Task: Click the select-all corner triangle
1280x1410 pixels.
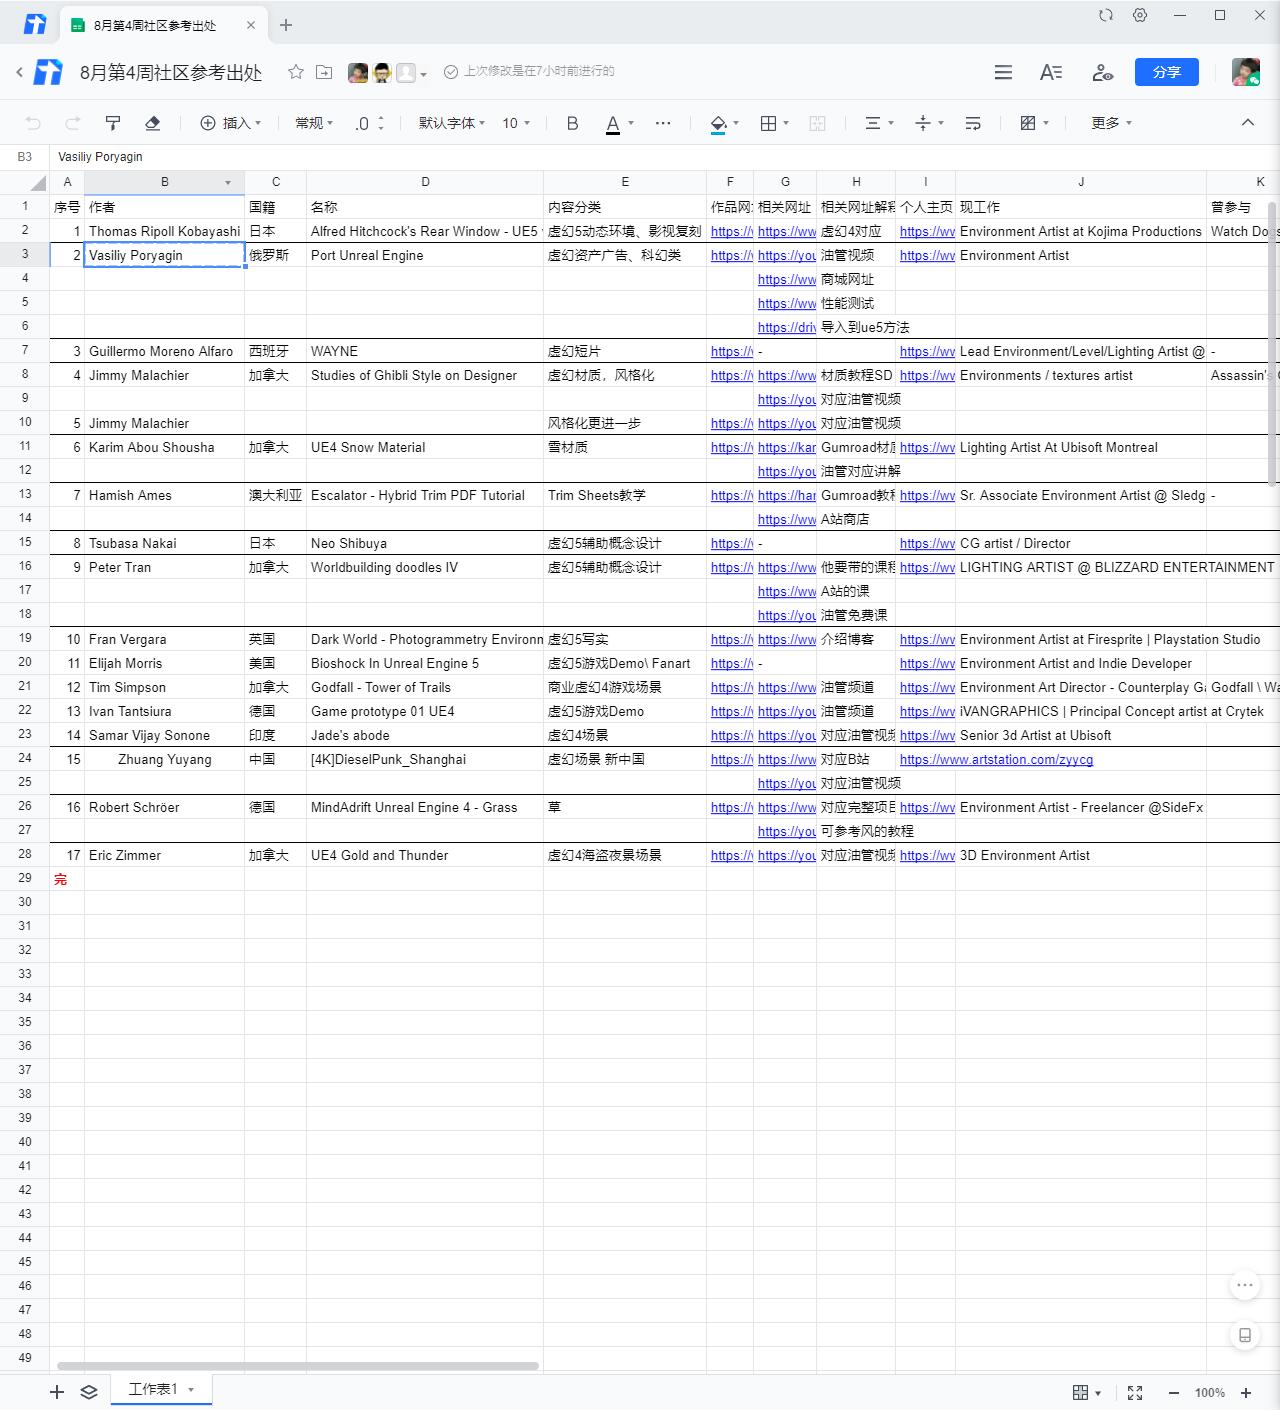Action: coord(37,182)
